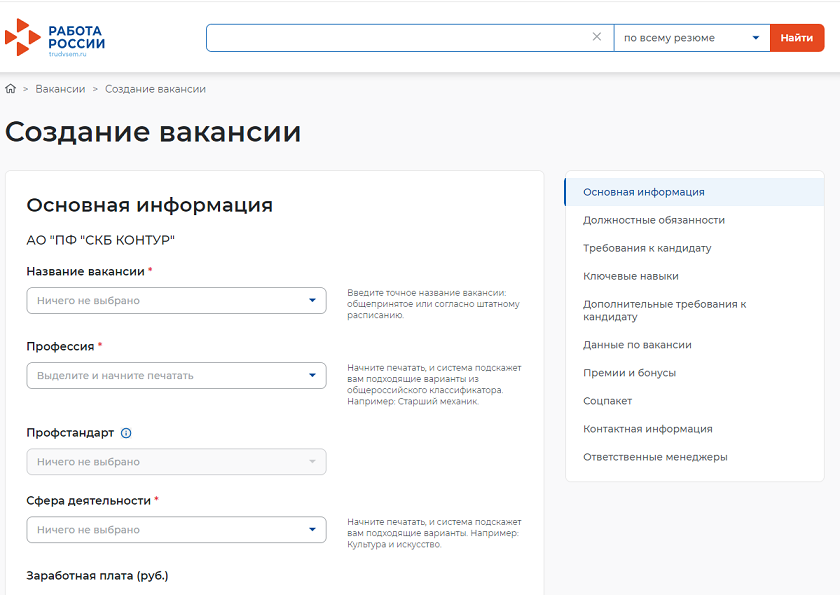
Task: Click the home icon in breadcrumbs
Action: coord(11,89)
